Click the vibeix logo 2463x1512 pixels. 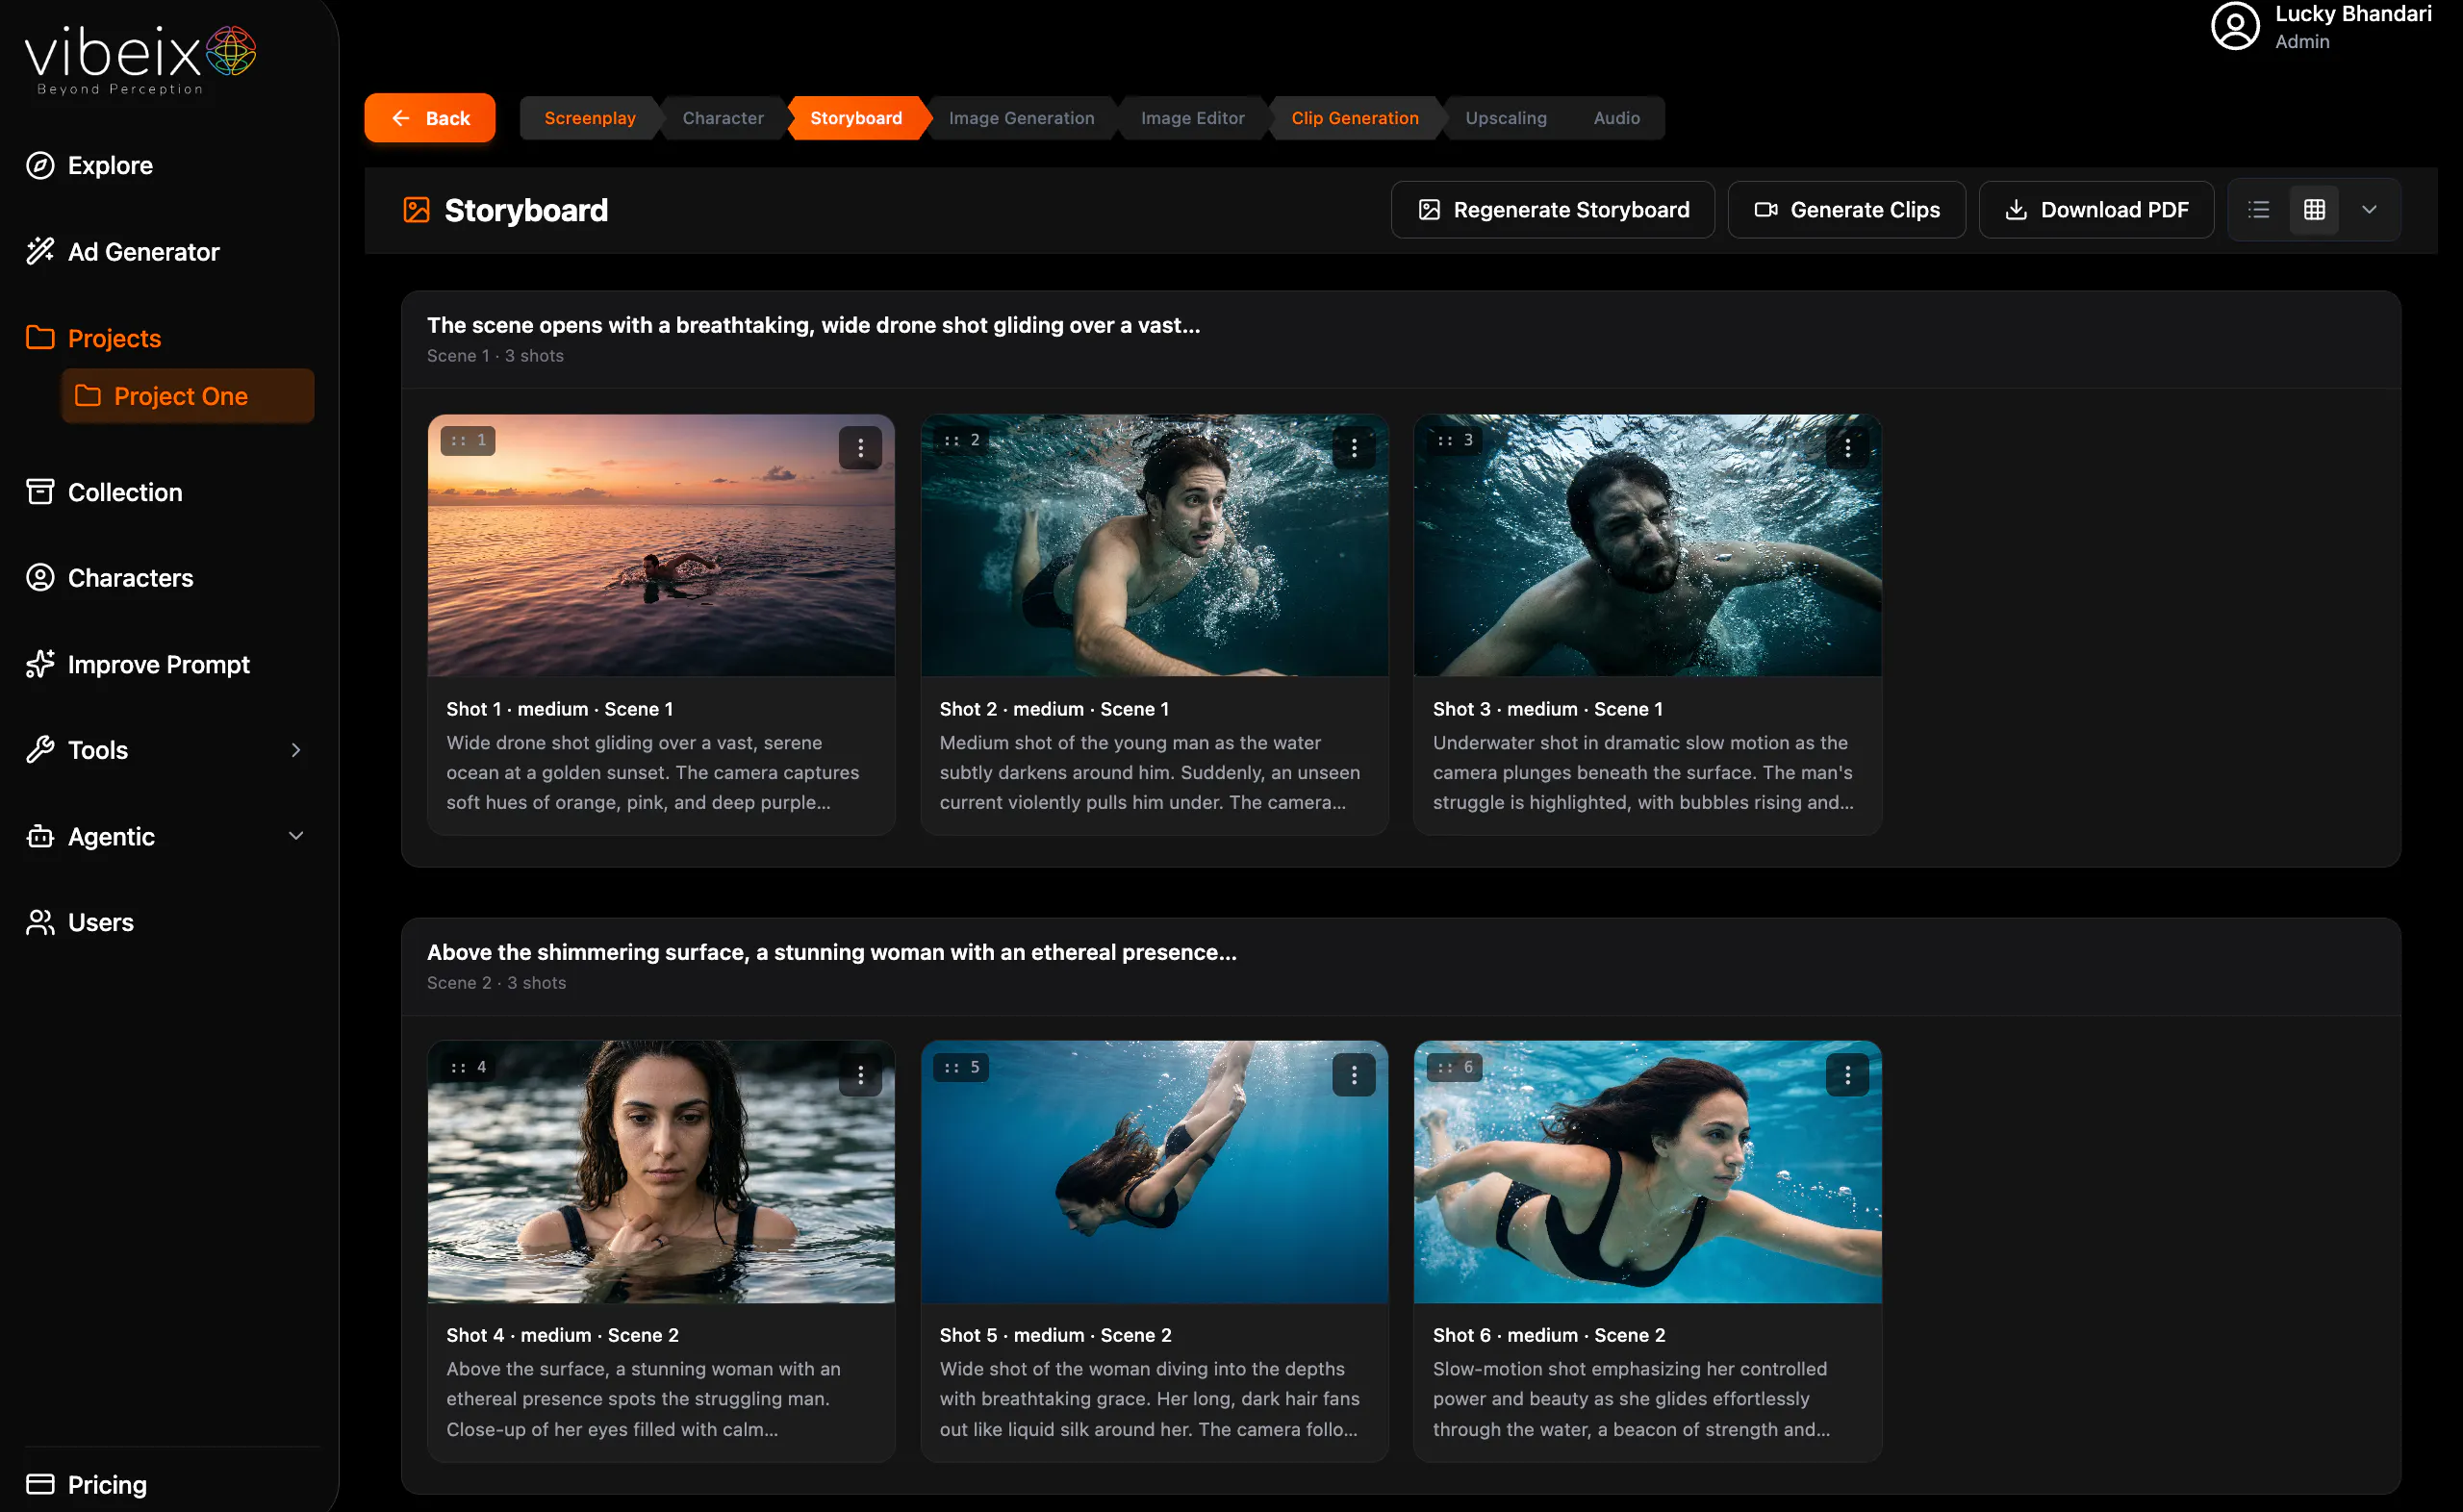pos(141,60)
